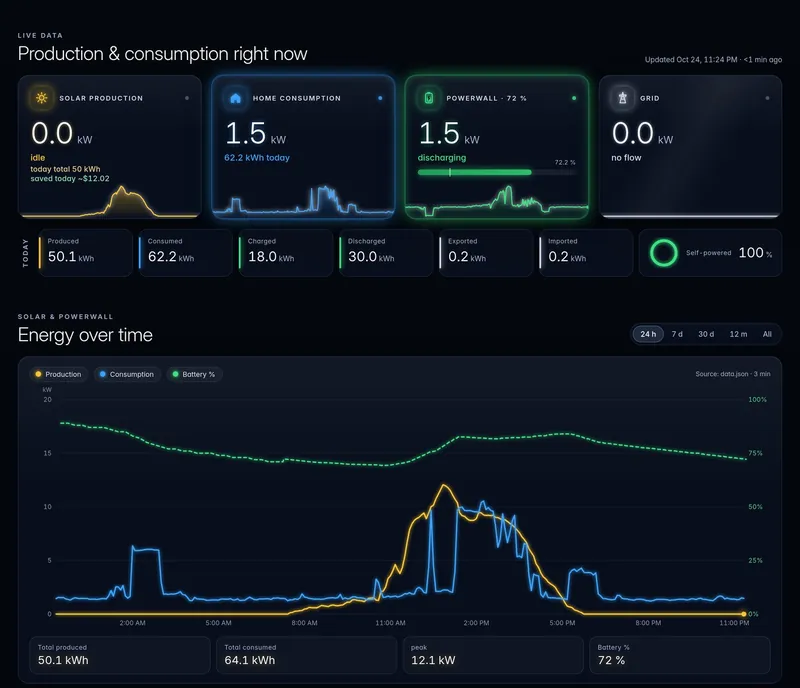Click the green Battery % legend dot
Viewport: 800px width, 688px height.
pyautogui.click(x=176, y=374)
